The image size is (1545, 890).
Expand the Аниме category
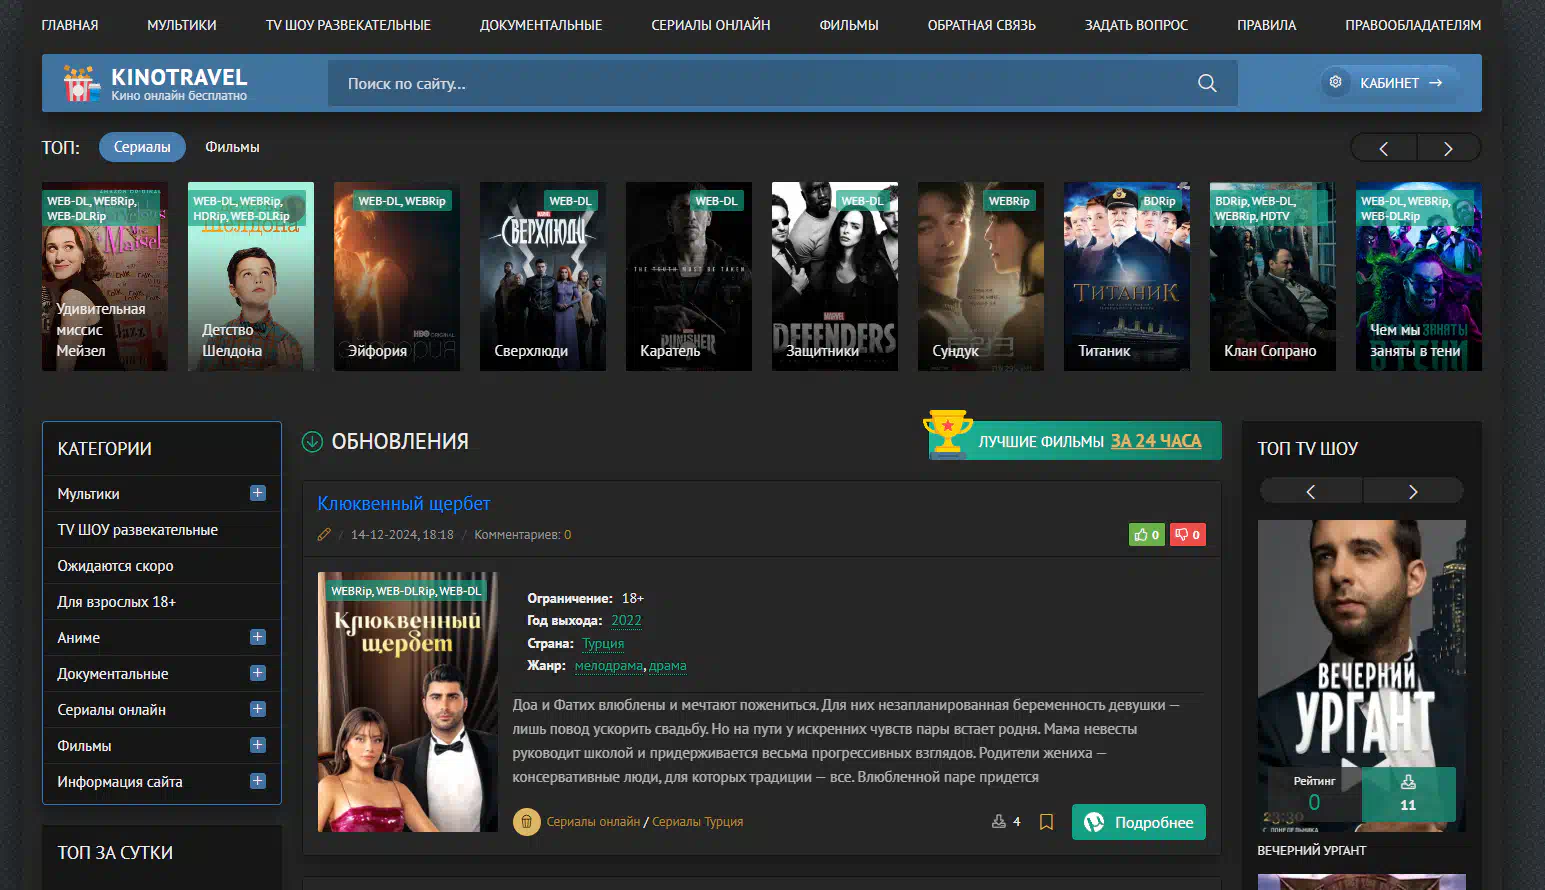[x=257, y=637]
